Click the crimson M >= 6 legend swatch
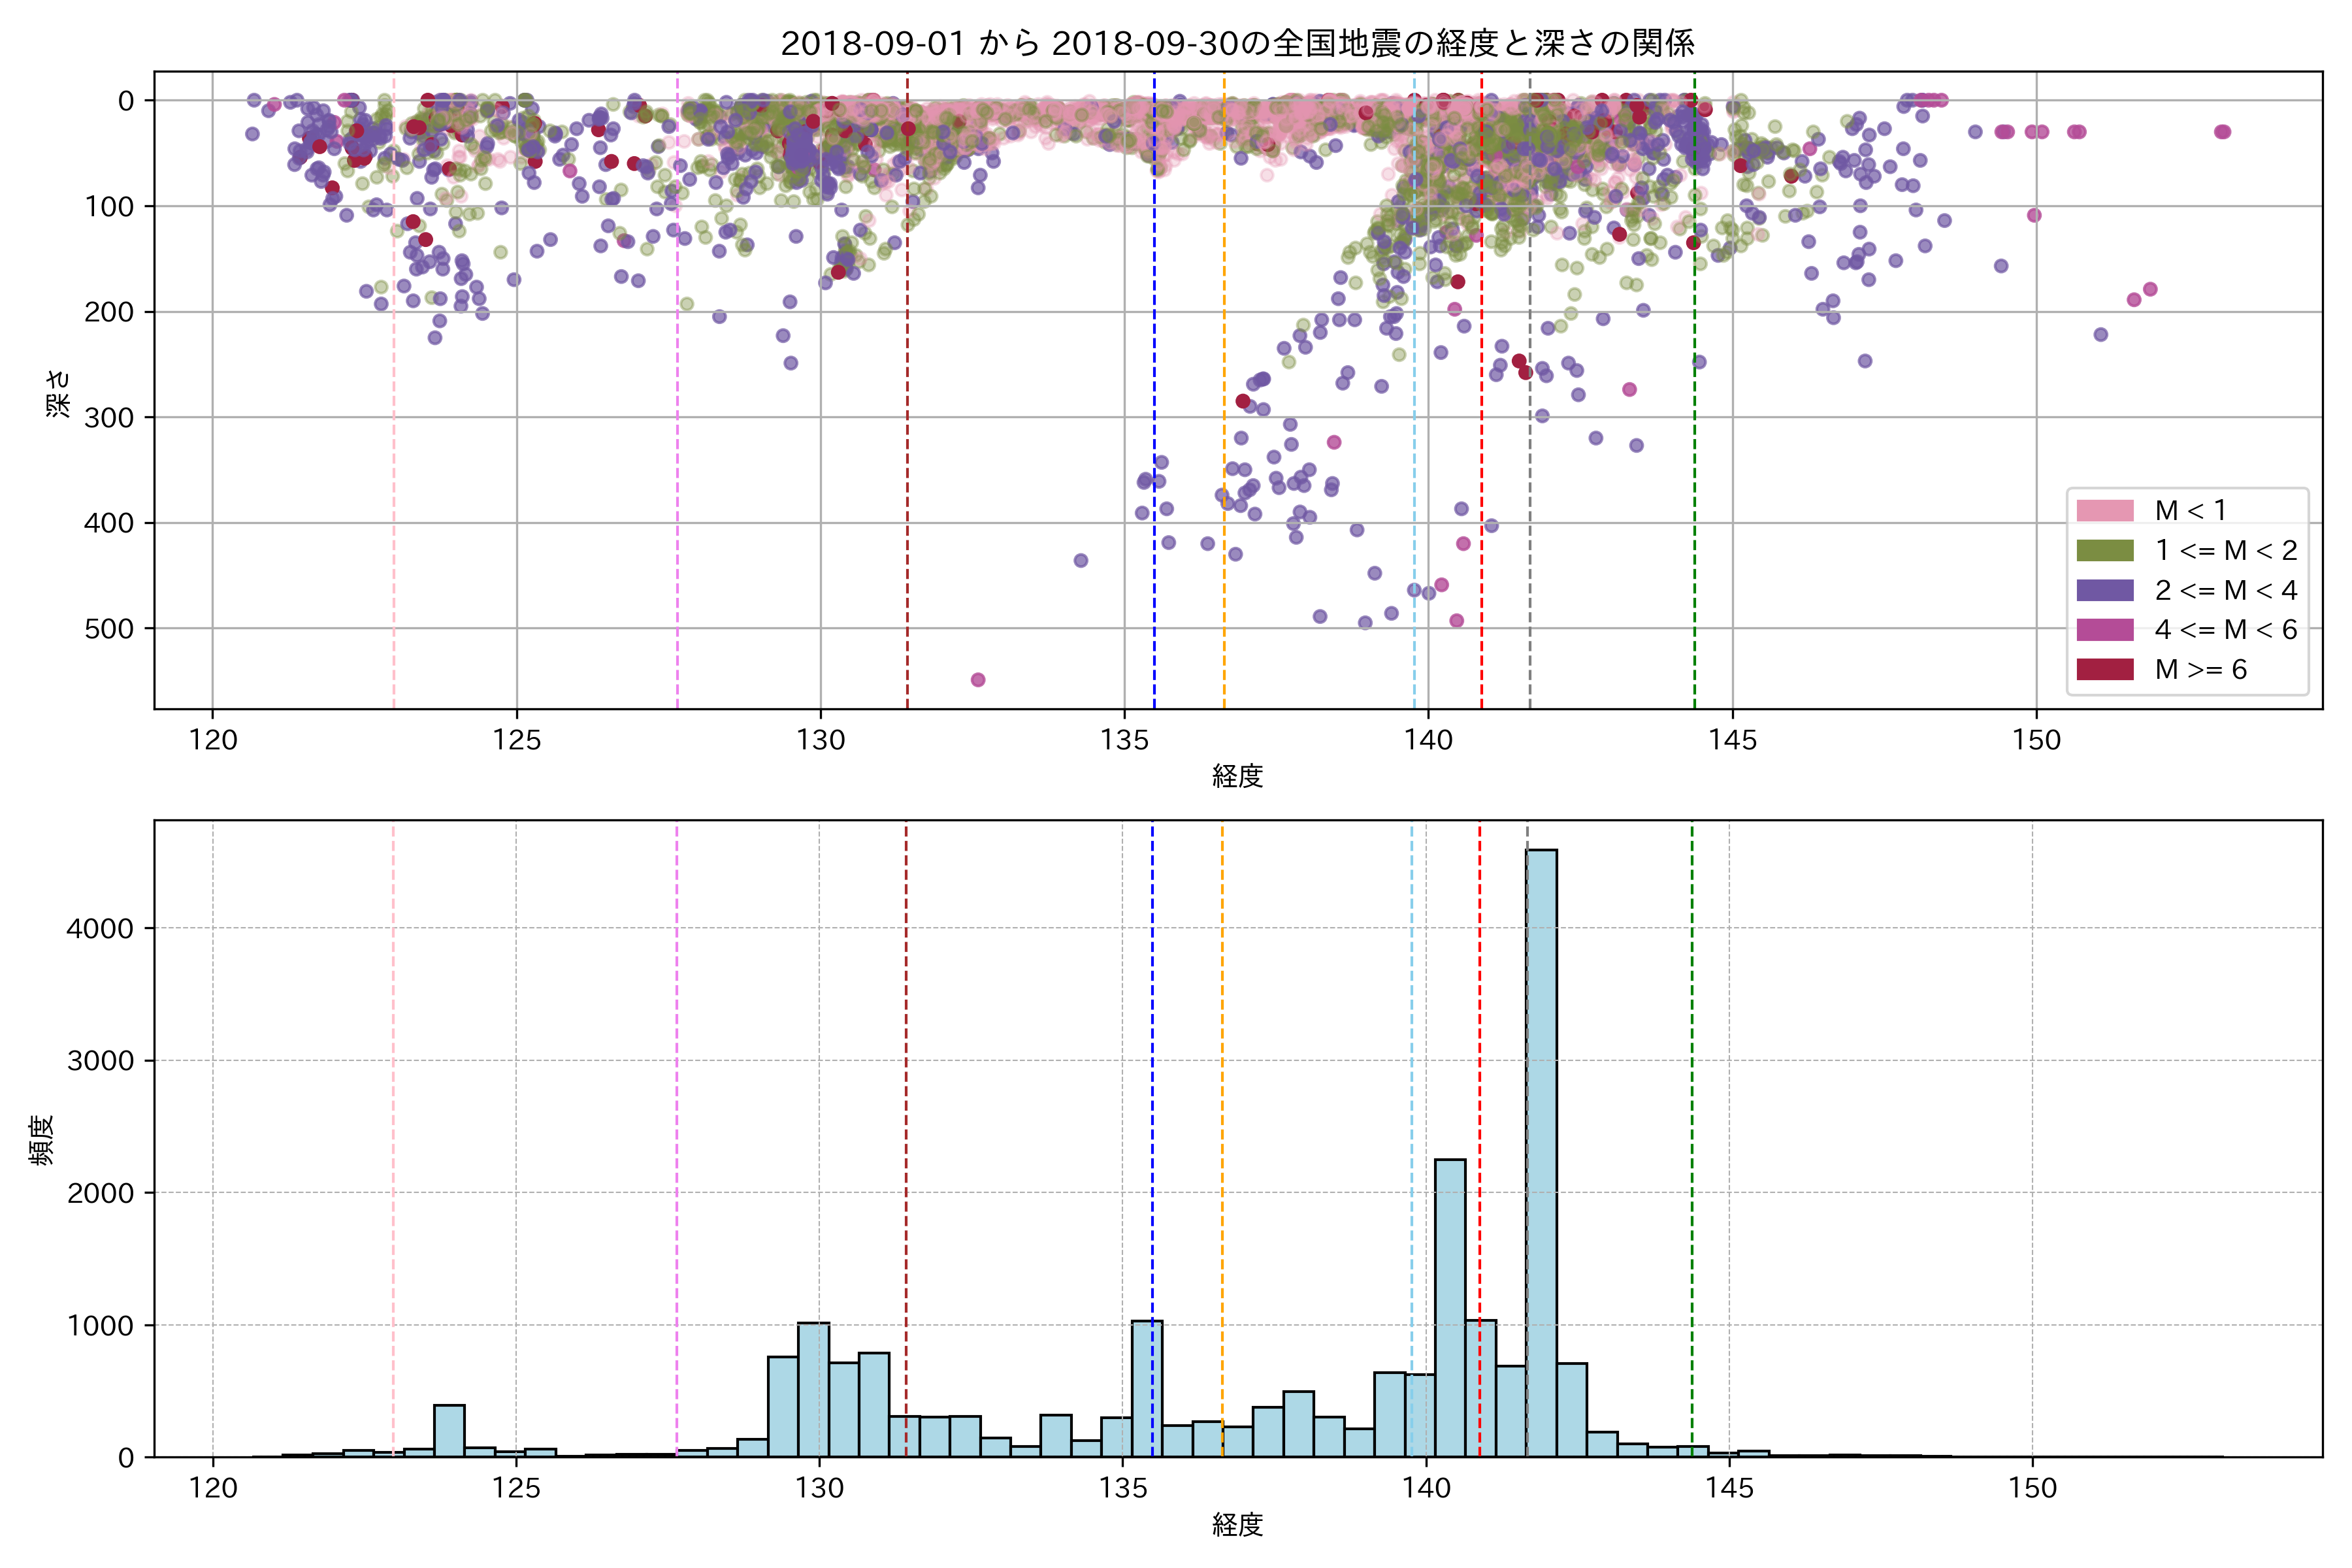The height and width of the screenshot is (1568, 2352). tap(2104, 669)
